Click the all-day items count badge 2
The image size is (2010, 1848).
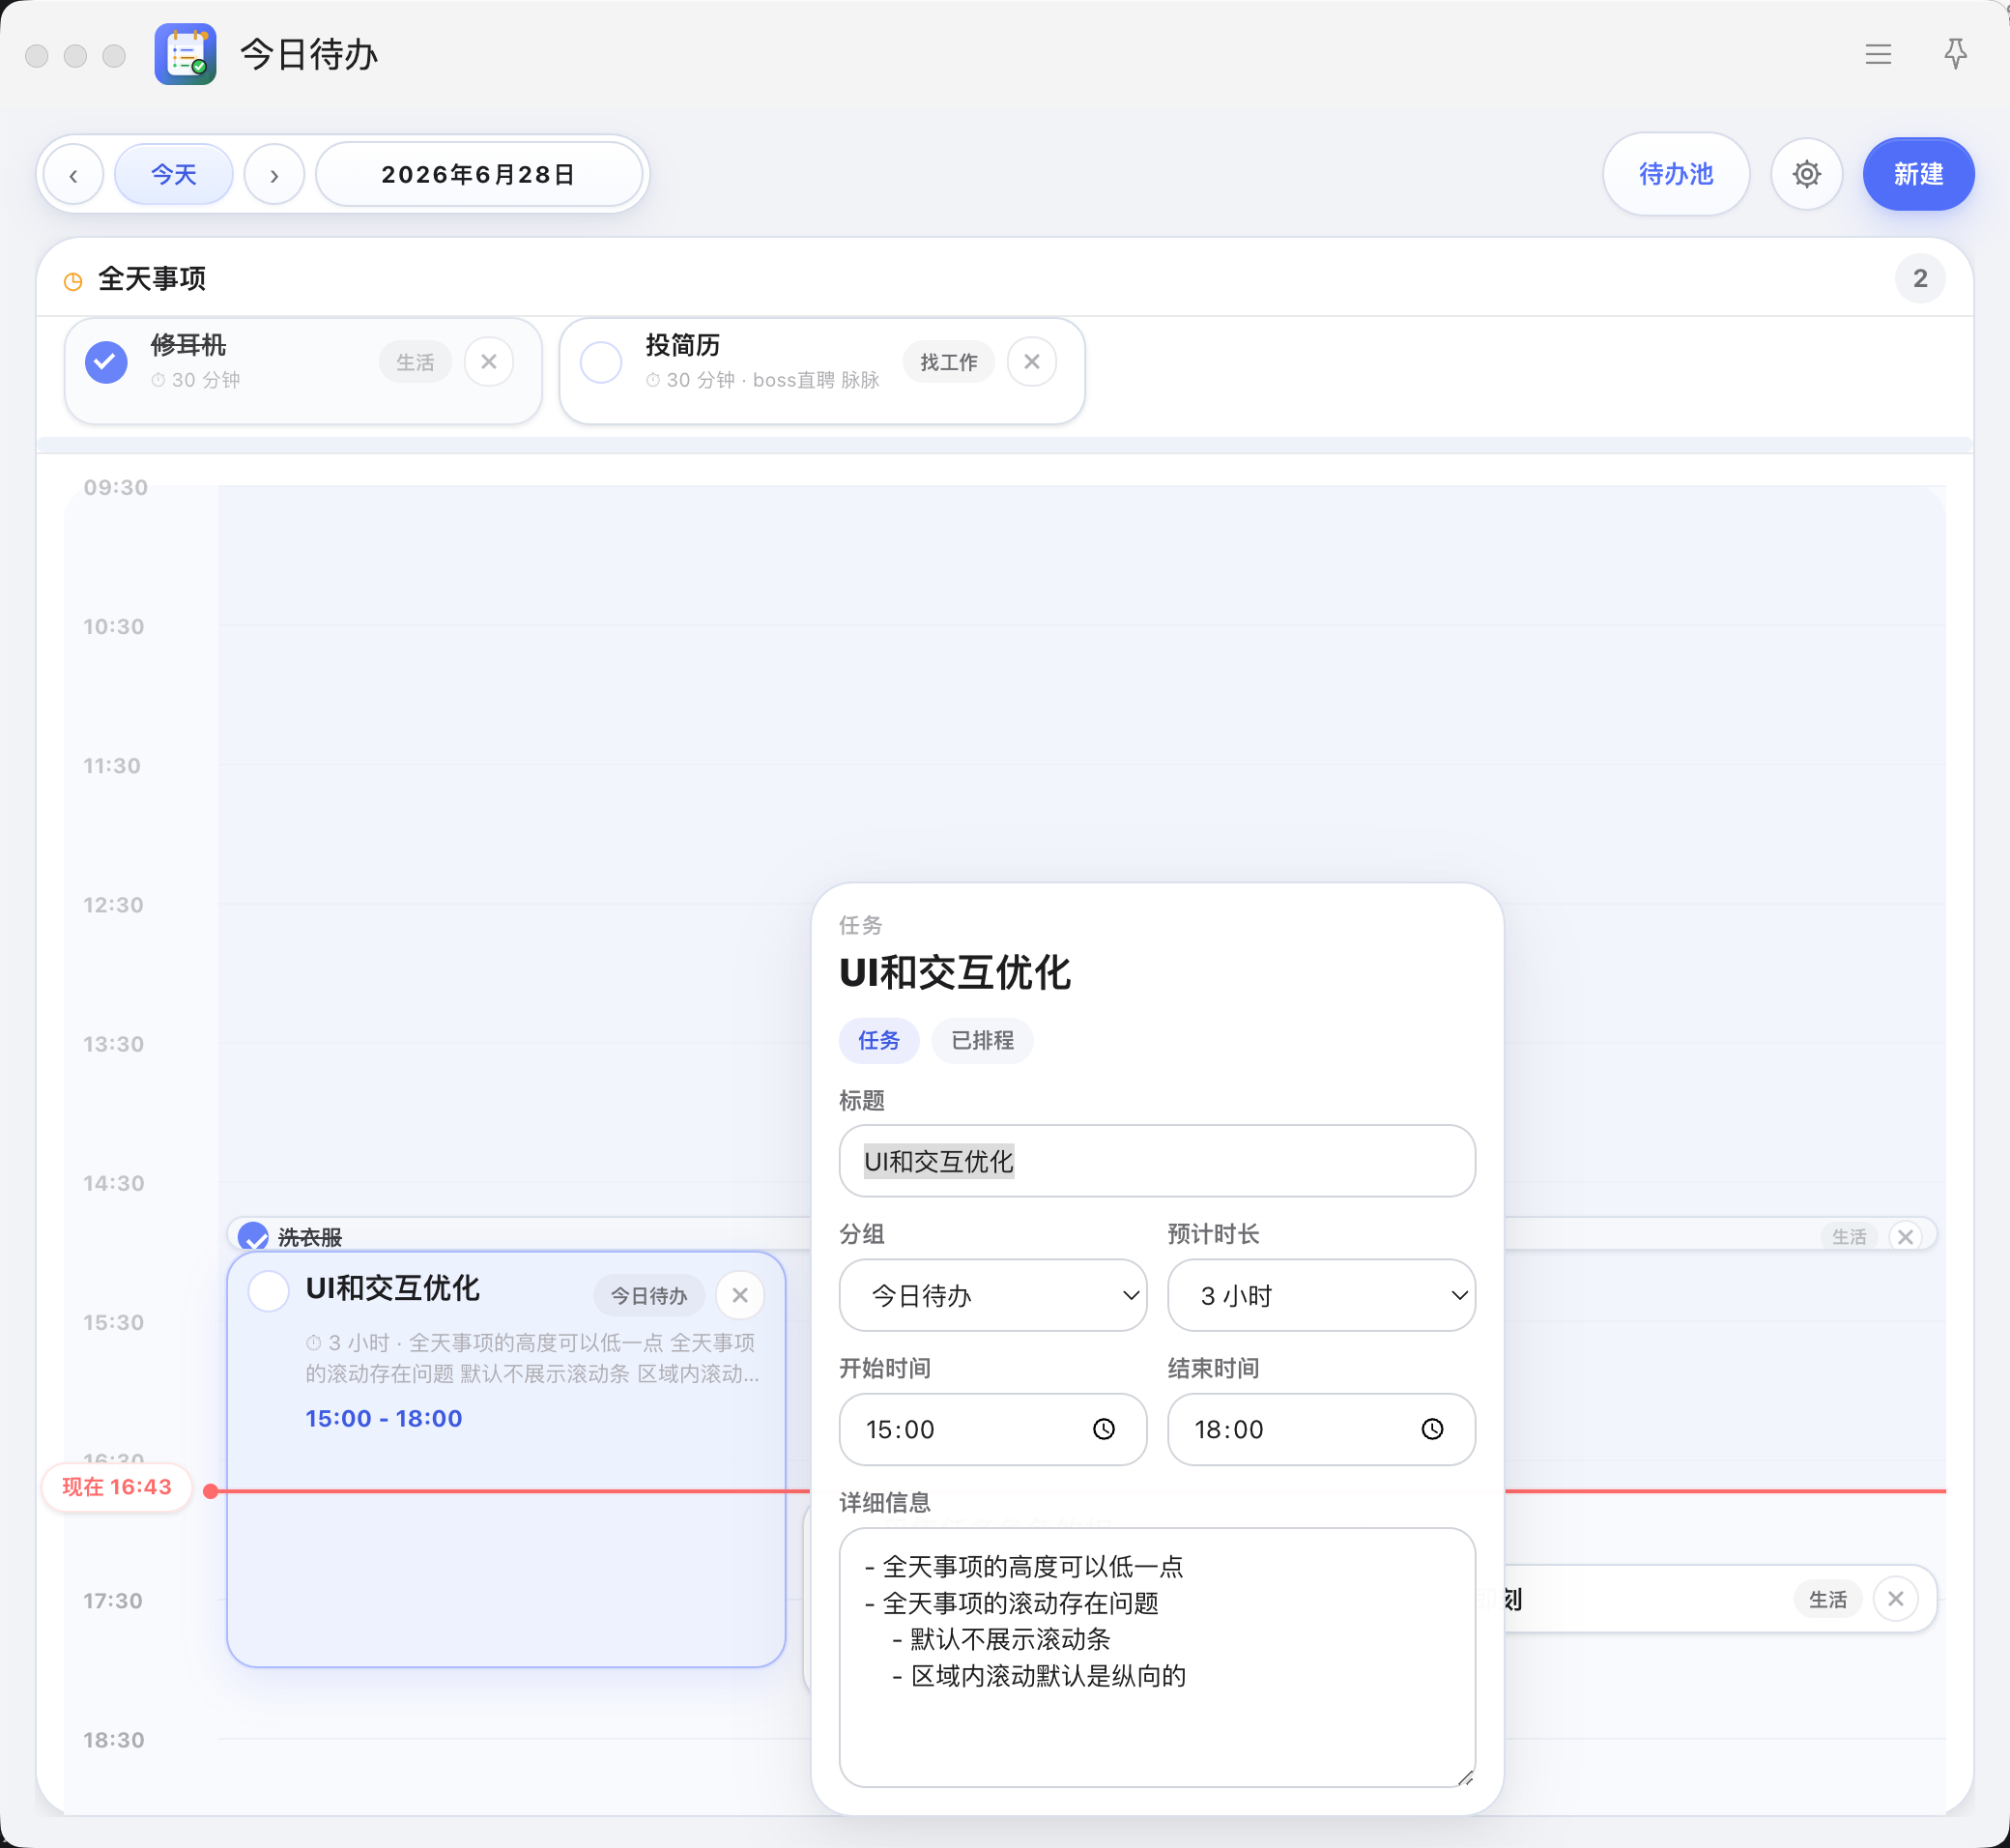(x=1920, y=279)
